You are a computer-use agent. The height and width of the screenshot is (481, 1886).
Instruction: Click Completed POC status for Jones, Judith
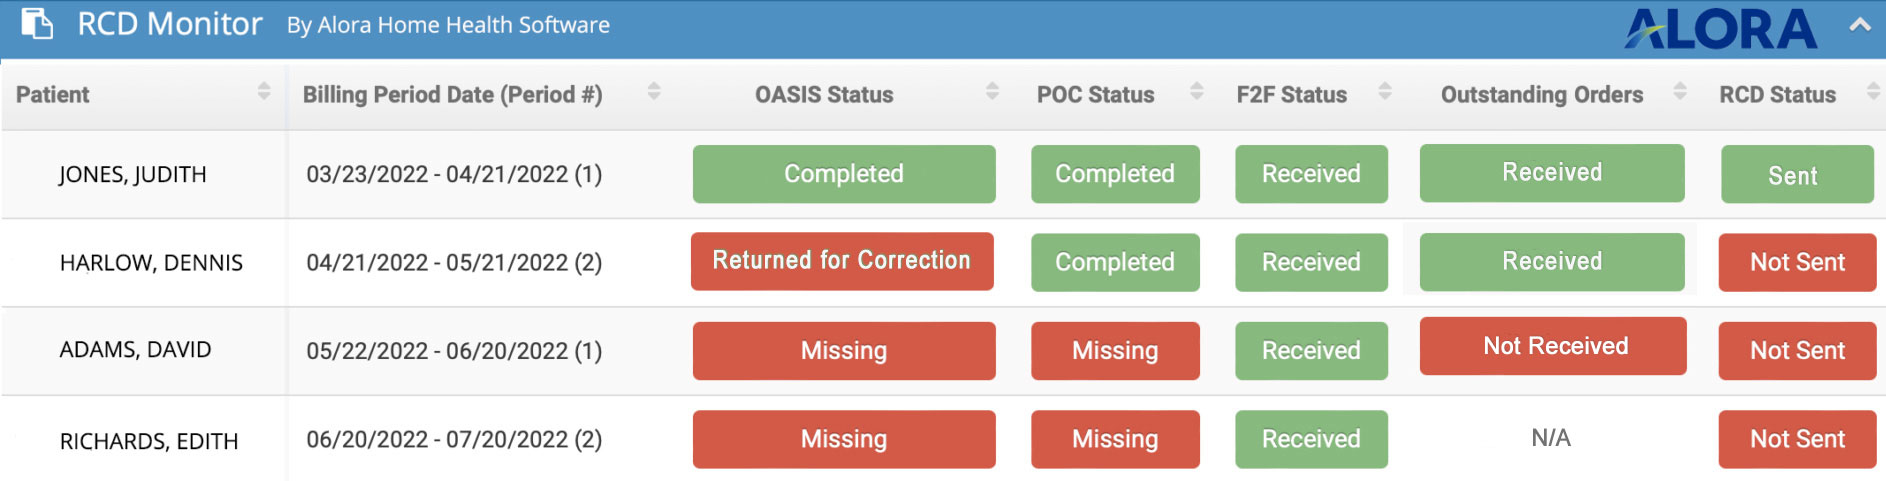coord(1115,174)
